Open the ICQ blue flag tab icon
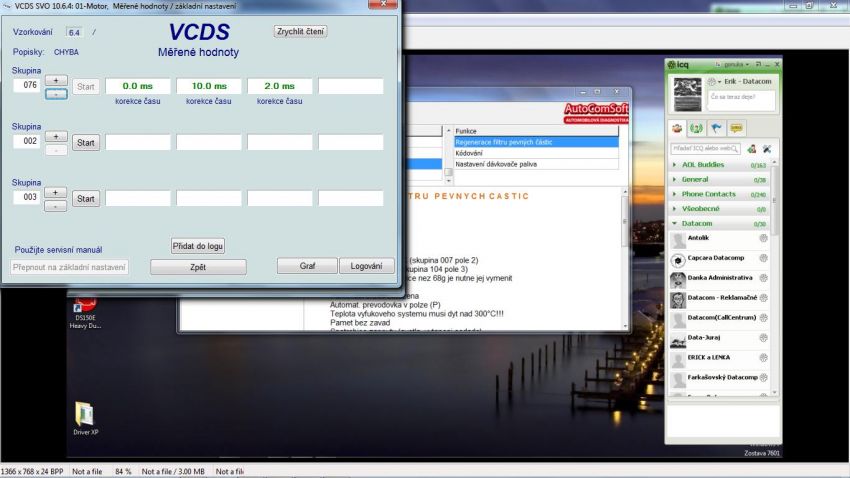This screenshot has width=850, height=478. (716, 128)
